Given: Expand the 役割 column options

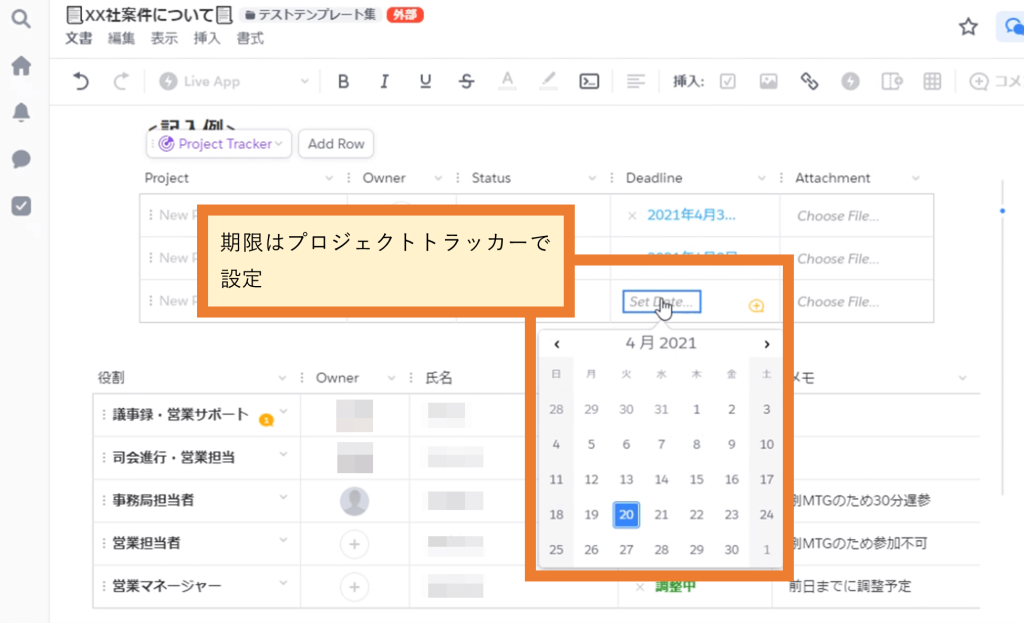Looking at the screenshot, I should pyautogui.click(x=282, y=378).
